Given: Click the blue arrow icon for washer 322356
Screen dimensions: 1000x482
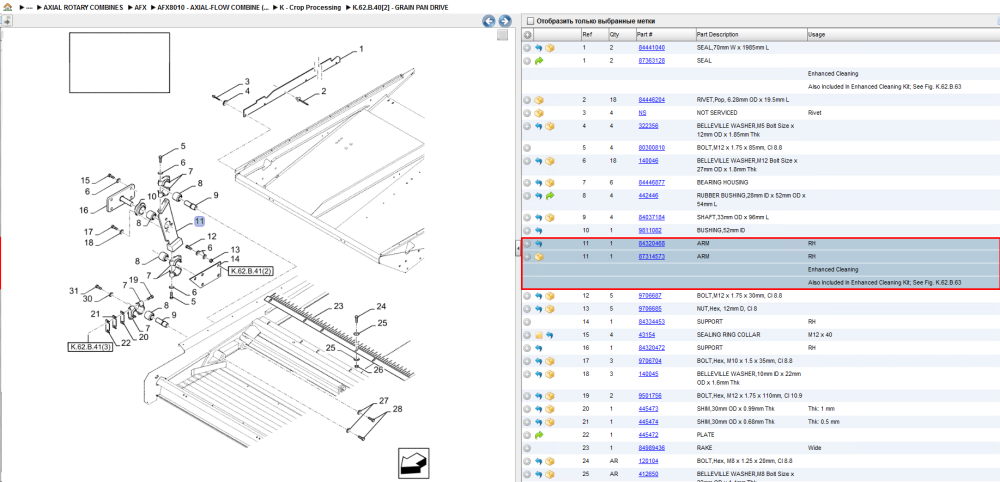Looking at the screenshot, I should pos(538,126).
